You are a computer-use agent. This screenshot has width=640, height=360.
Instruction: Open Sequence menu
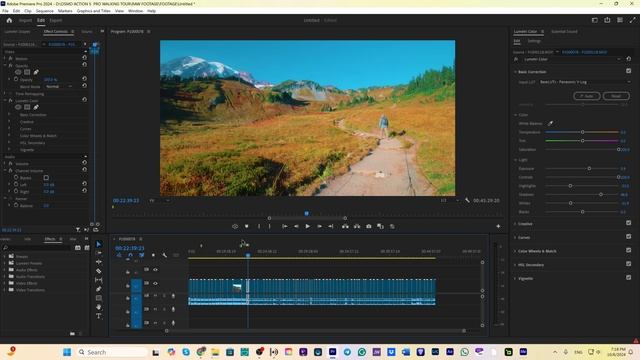coord(44,11)
